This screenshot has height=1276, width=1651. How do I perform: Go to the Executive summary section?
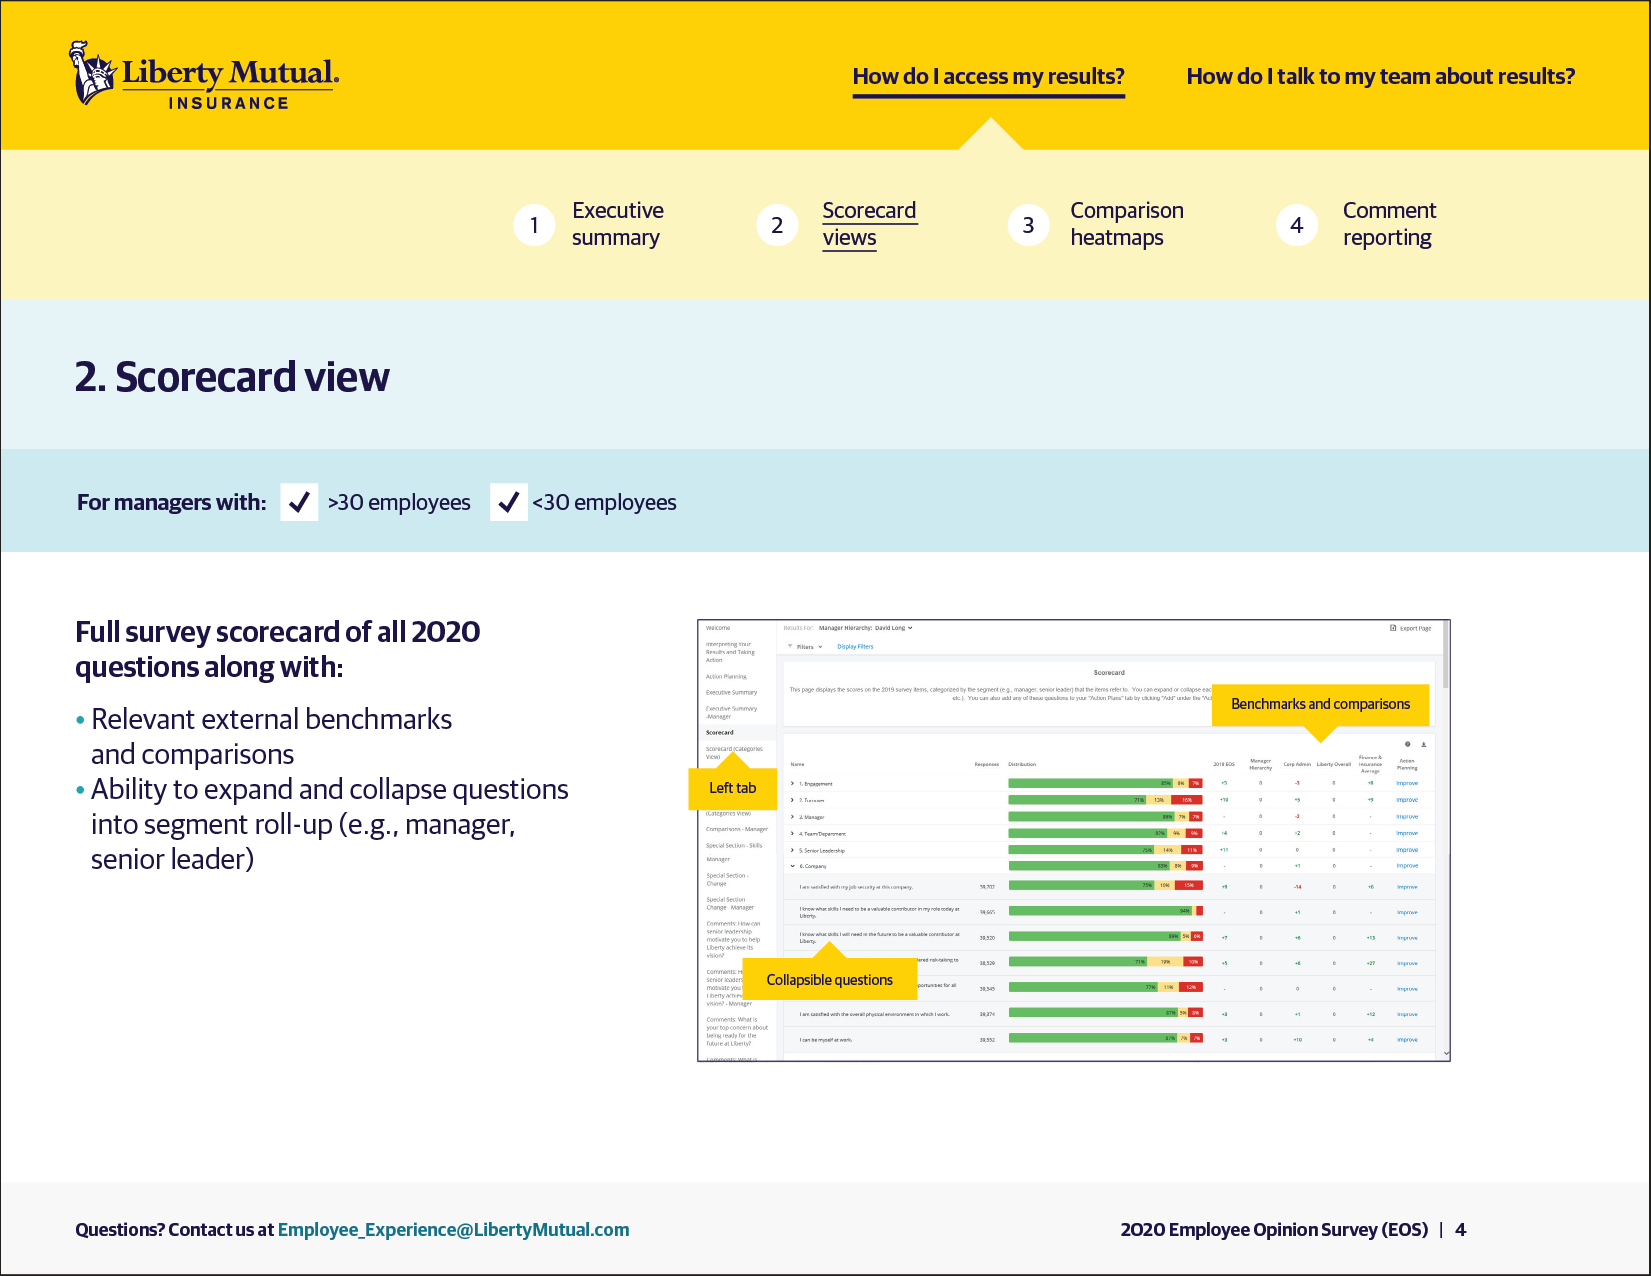(x=618, y=224)
